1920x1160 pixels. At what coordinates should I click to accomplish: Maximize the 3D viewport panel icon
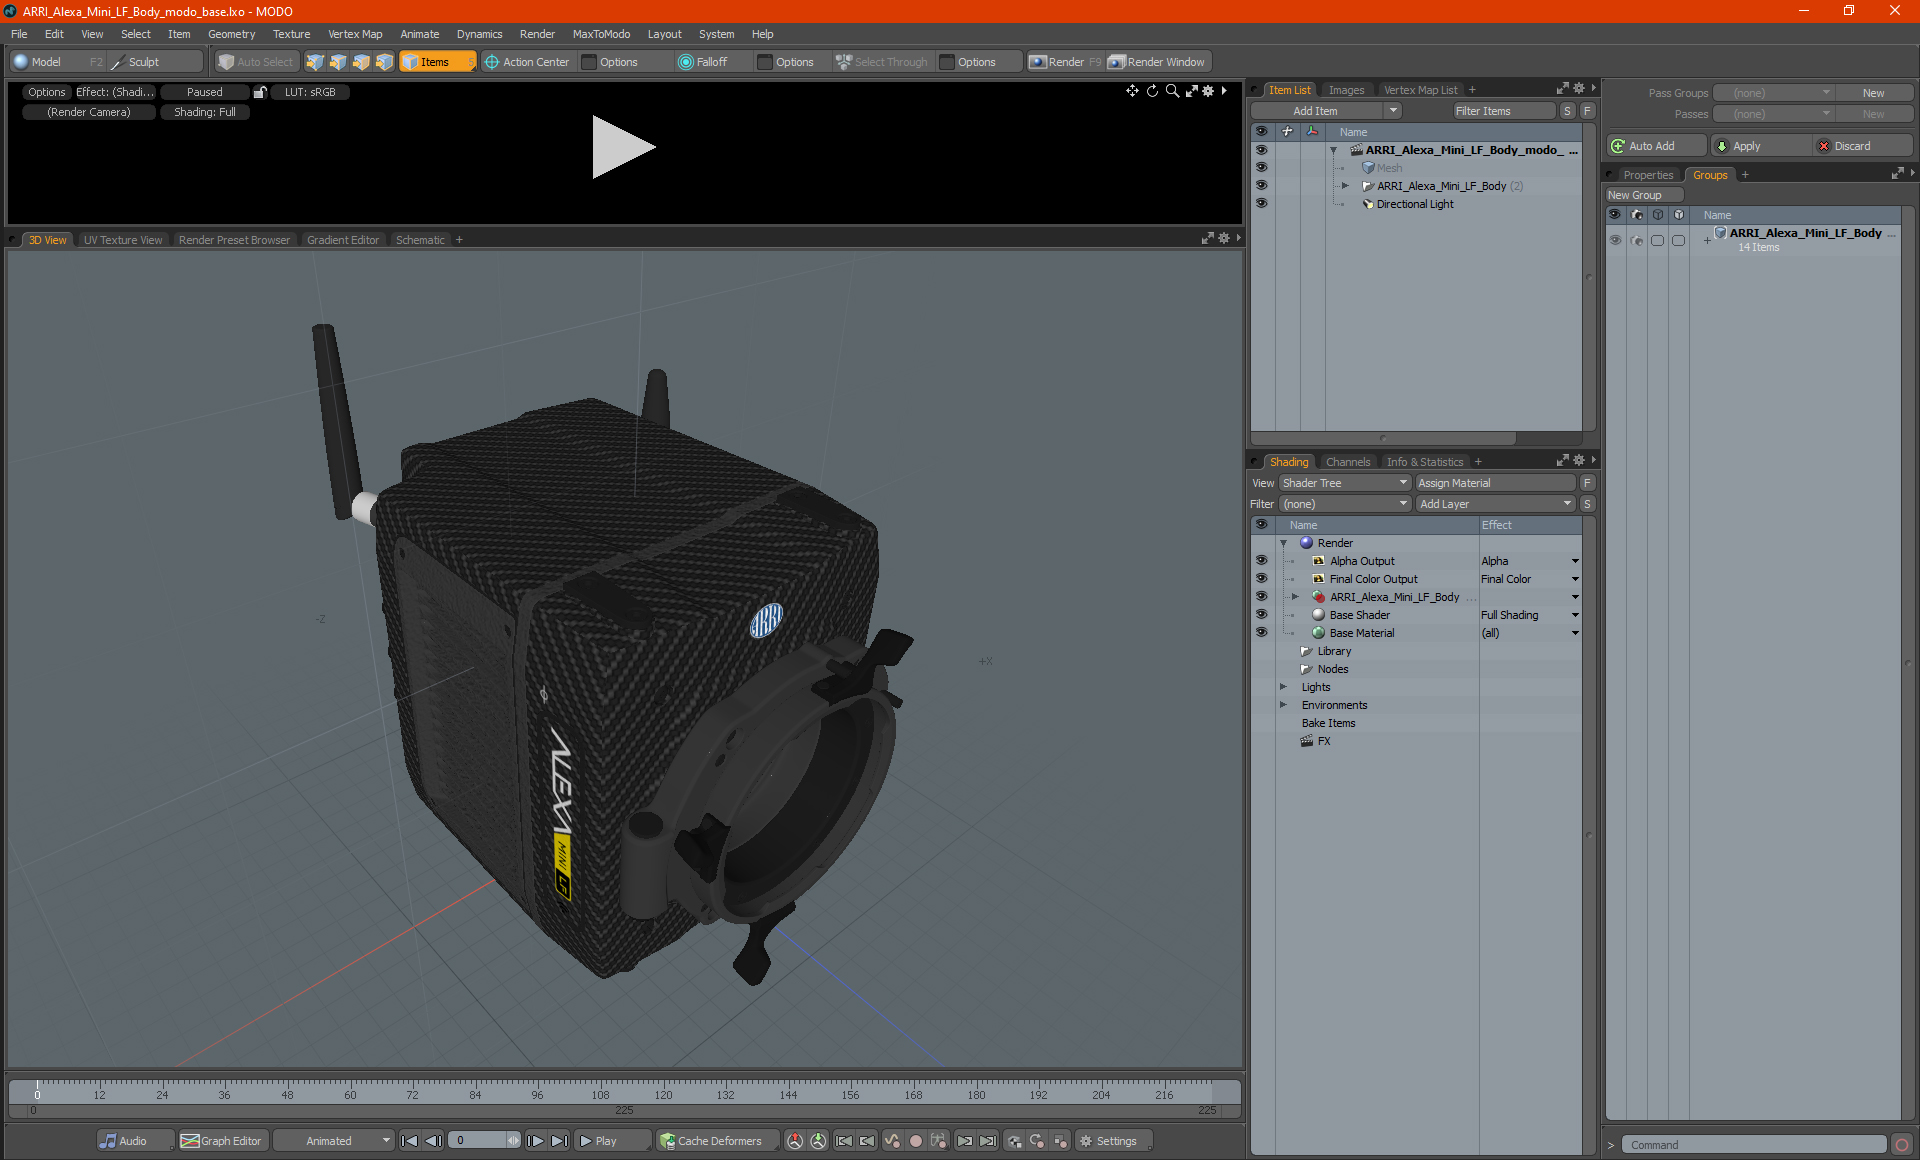pyautogui.click(x=1207, y=238)
